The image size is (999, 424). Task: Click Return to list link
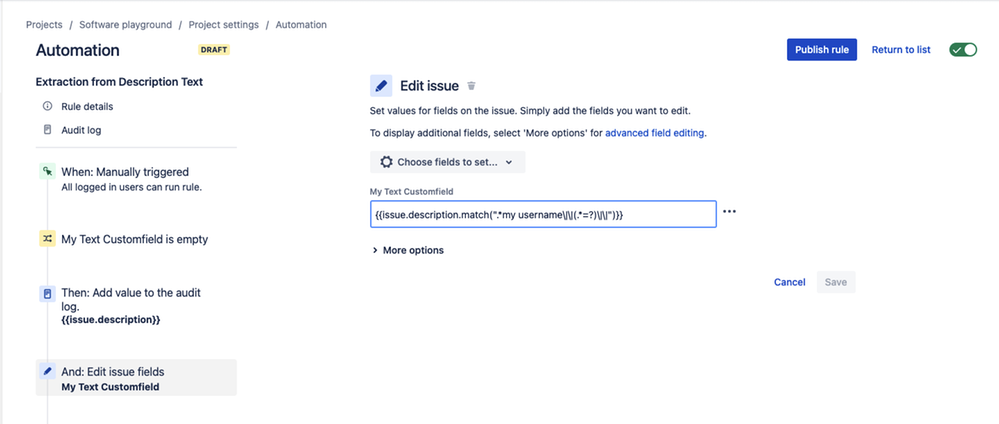[901, 50]
